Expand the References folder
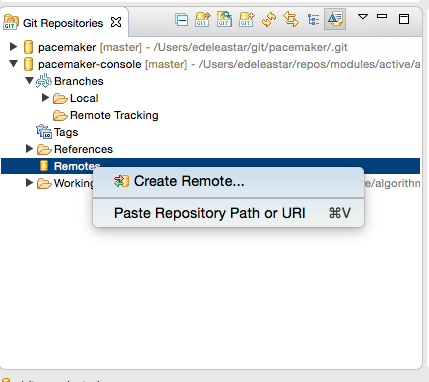 point(29,148)
